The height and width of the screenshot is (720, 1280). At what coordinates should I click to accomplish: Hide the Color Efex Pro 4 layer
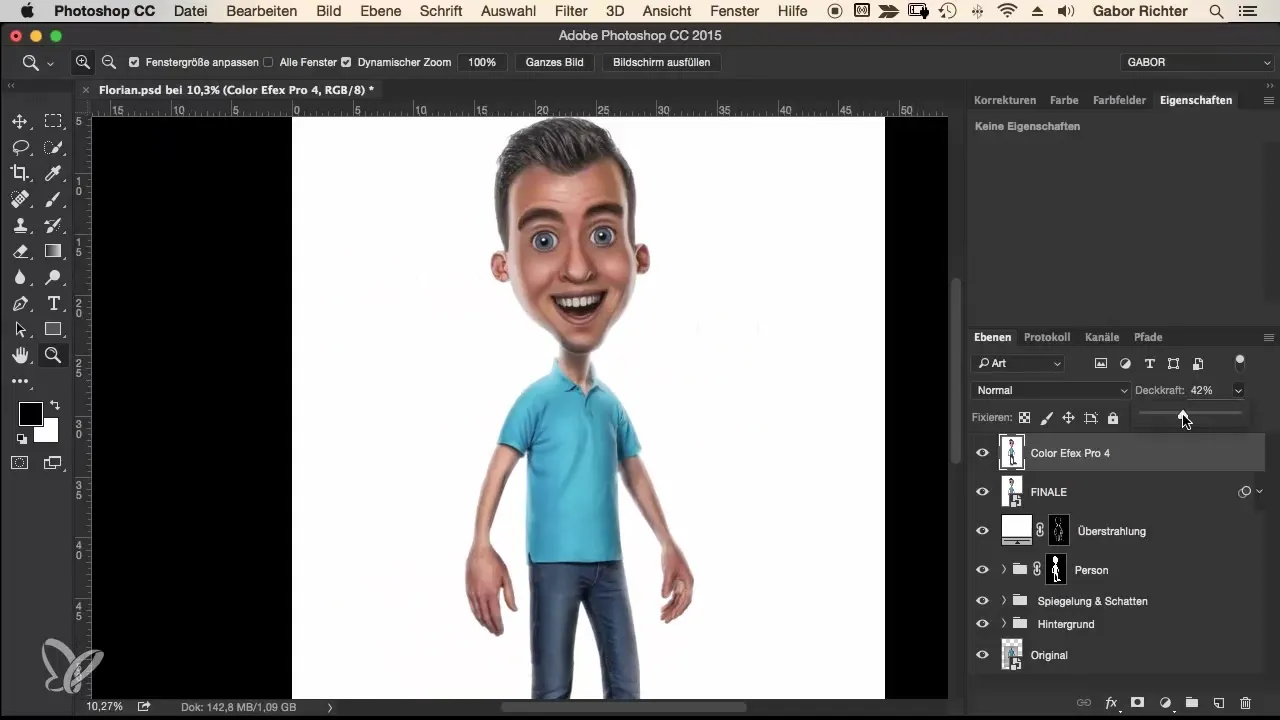pyautogui.click(x=982, y=453)
